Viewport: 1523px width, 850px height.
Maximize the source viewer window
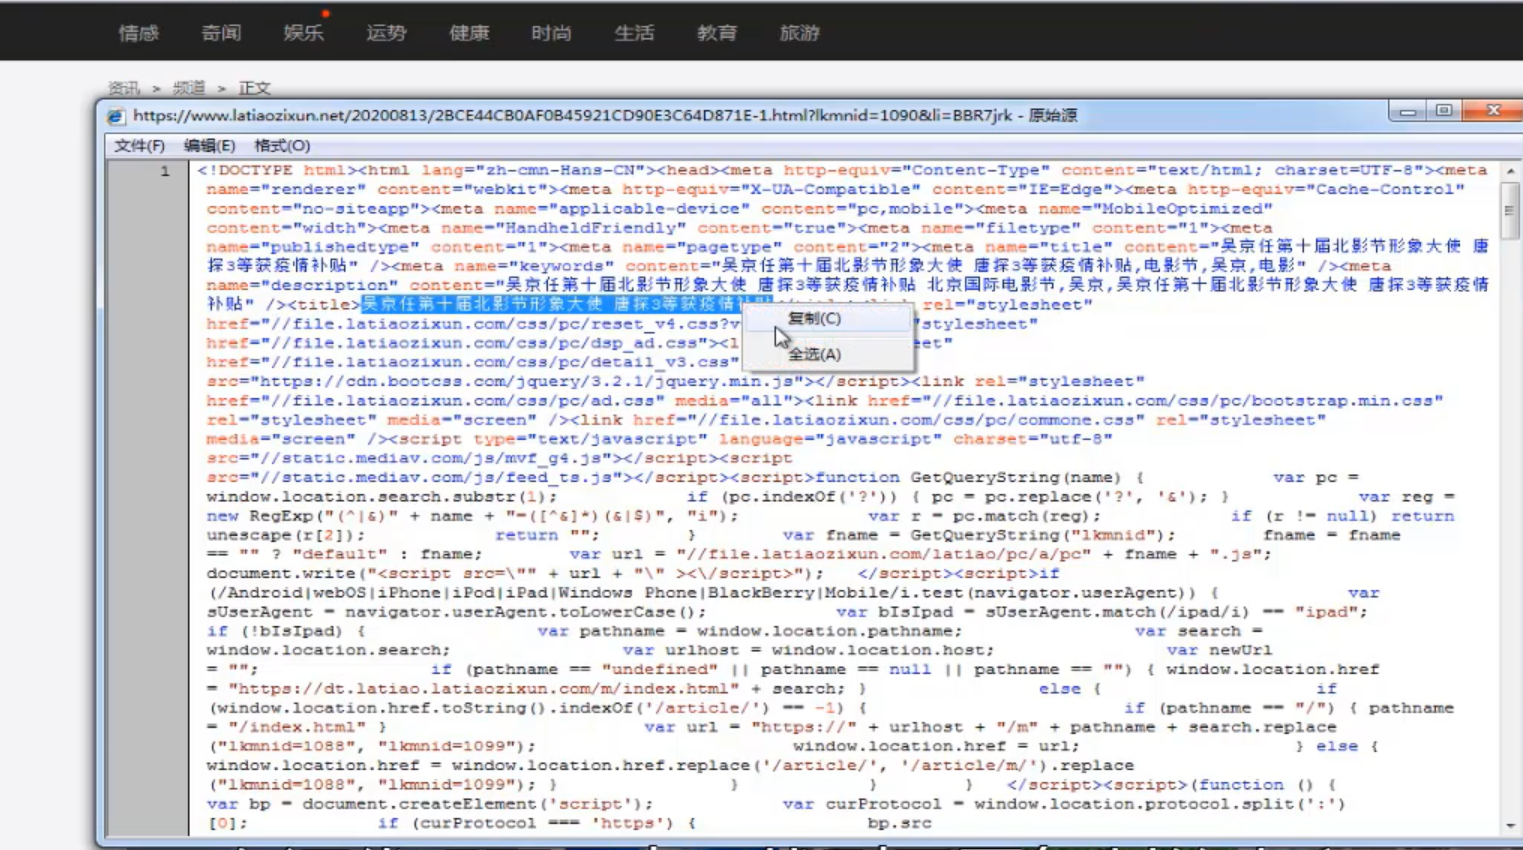point(1443,111)
